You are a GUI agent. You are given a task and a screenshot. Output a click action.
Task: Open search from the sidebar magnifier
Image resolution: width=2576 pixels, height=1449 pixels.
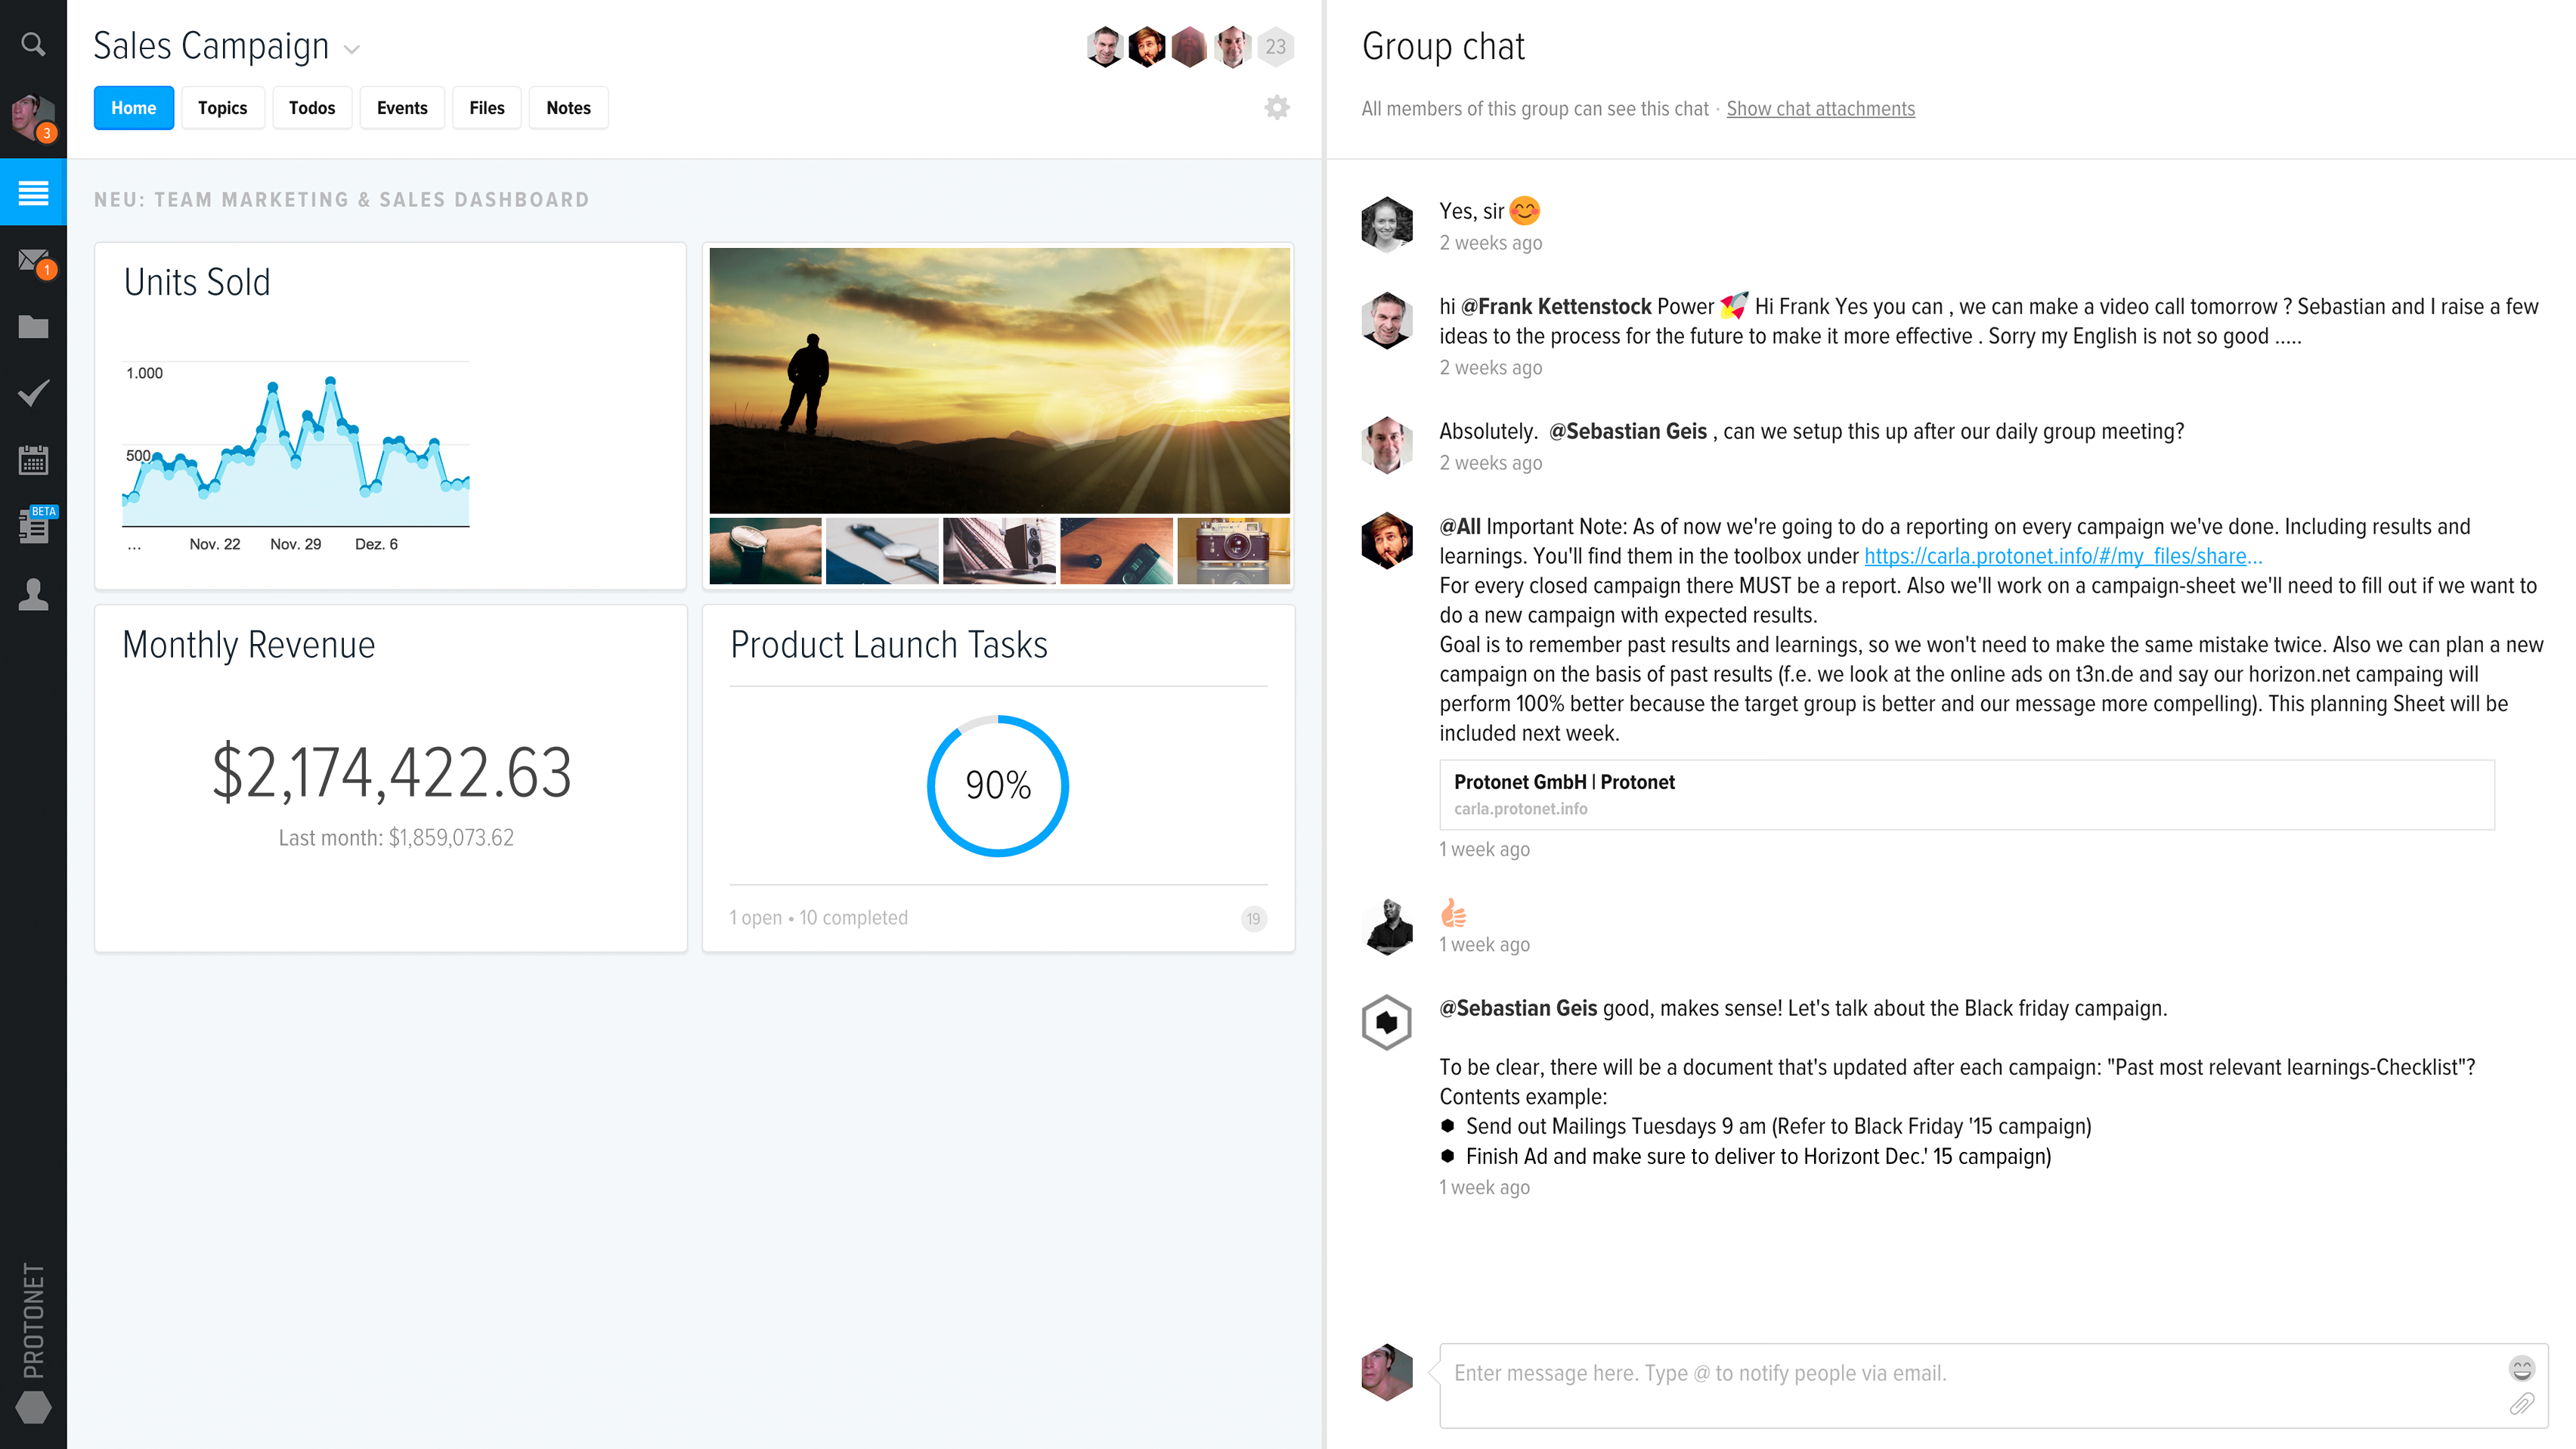coord(33,45)
